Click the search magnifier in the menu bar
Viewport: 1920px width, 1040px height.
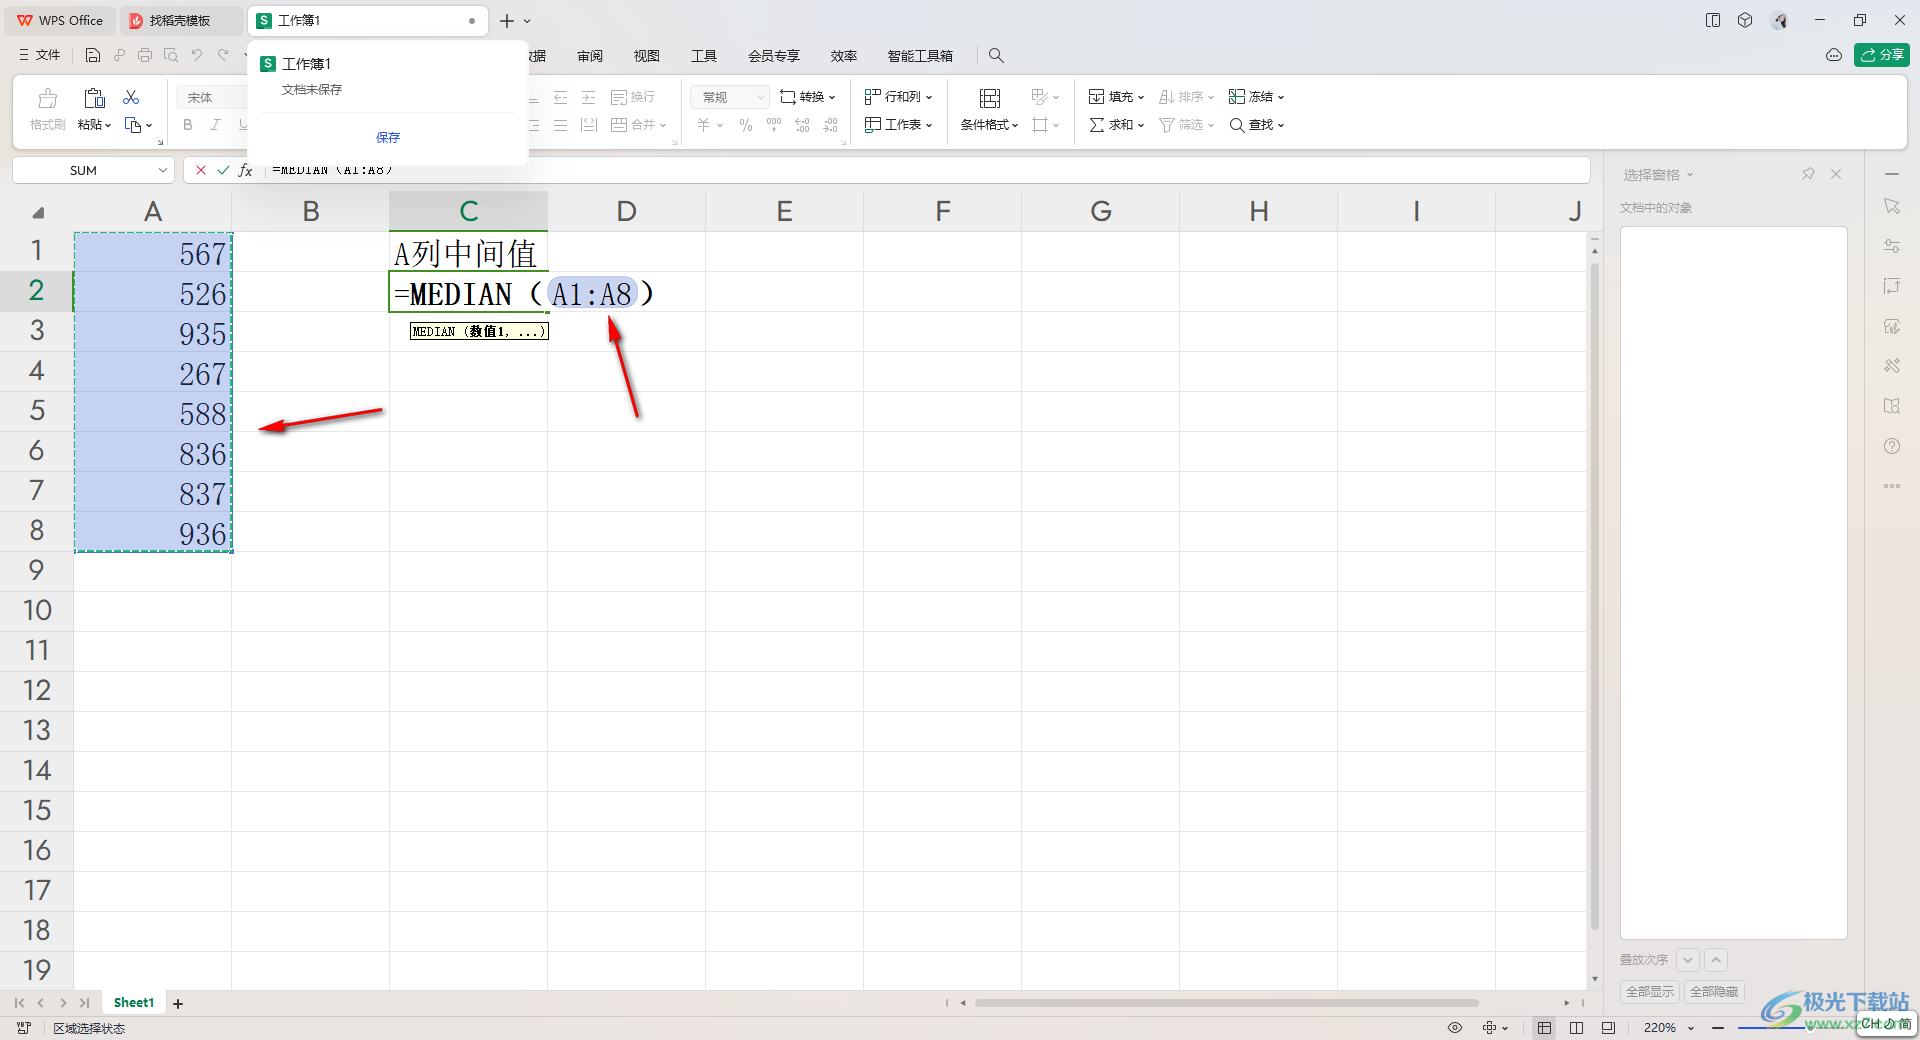click(x=996, y=56)
